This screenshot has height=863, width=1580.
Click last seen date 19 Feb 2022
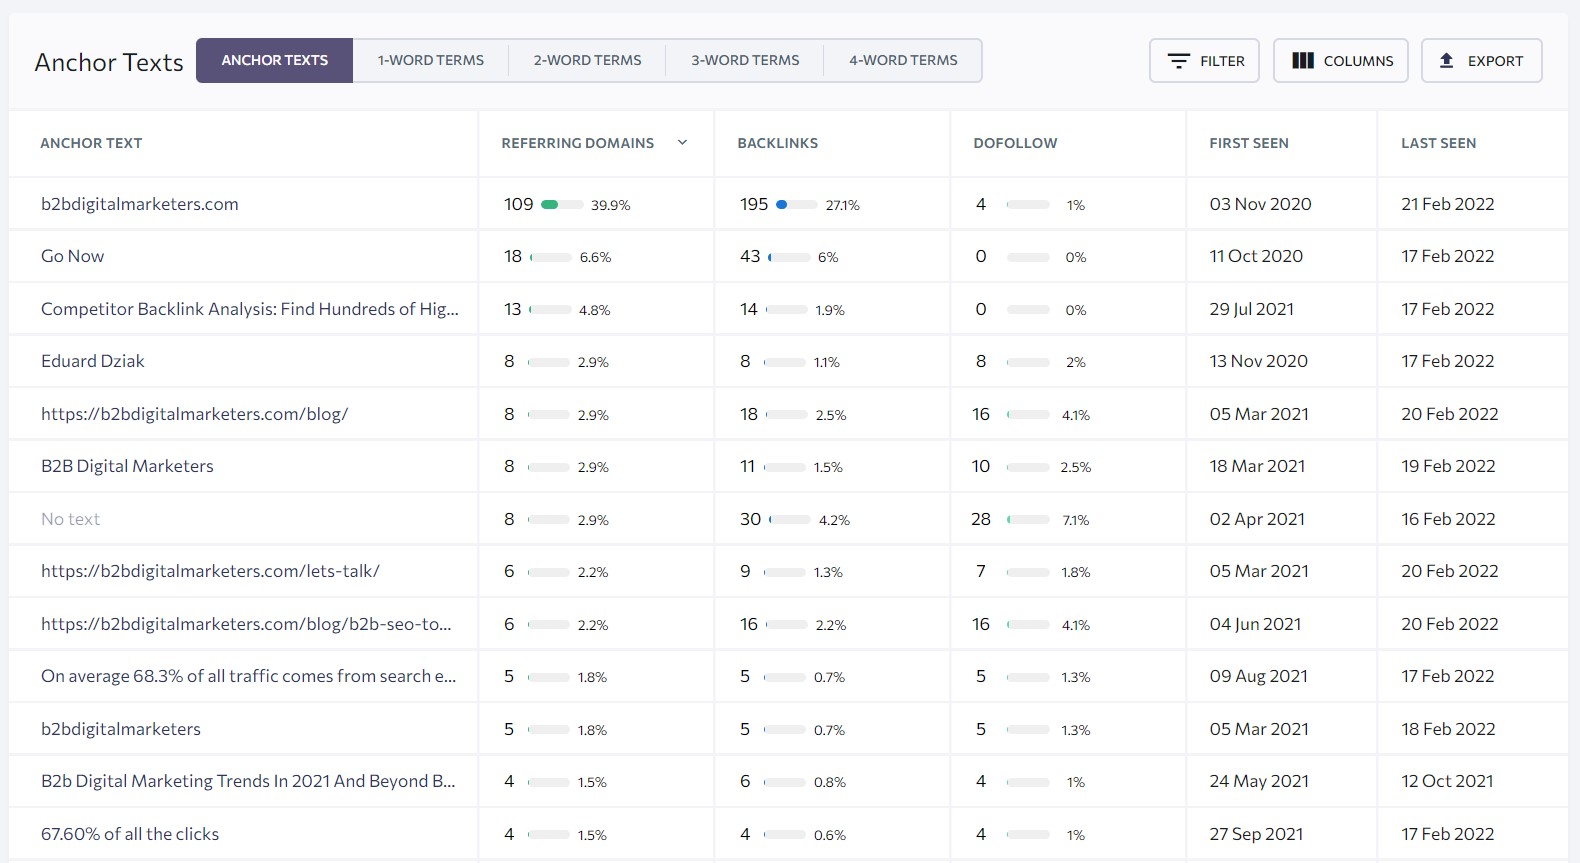pos(1448,466)
